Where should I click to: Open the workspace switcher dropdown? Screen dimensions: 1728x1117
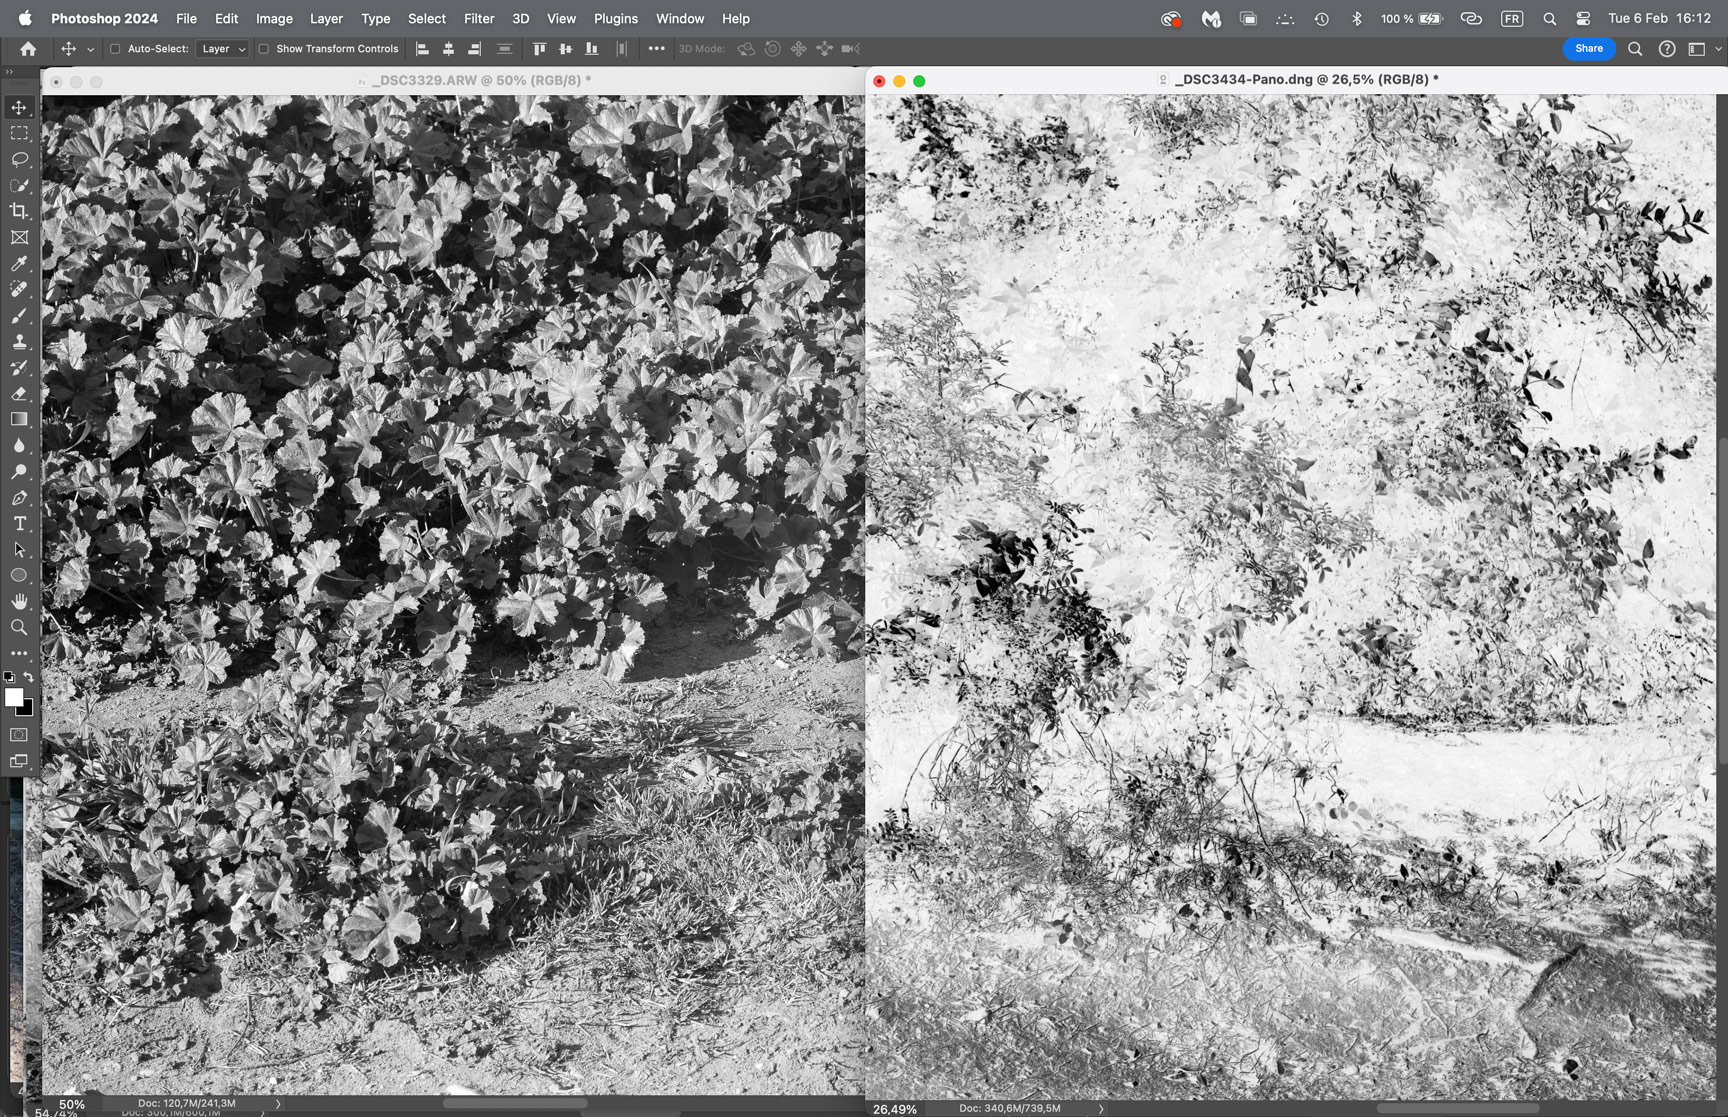point(1703,48)
